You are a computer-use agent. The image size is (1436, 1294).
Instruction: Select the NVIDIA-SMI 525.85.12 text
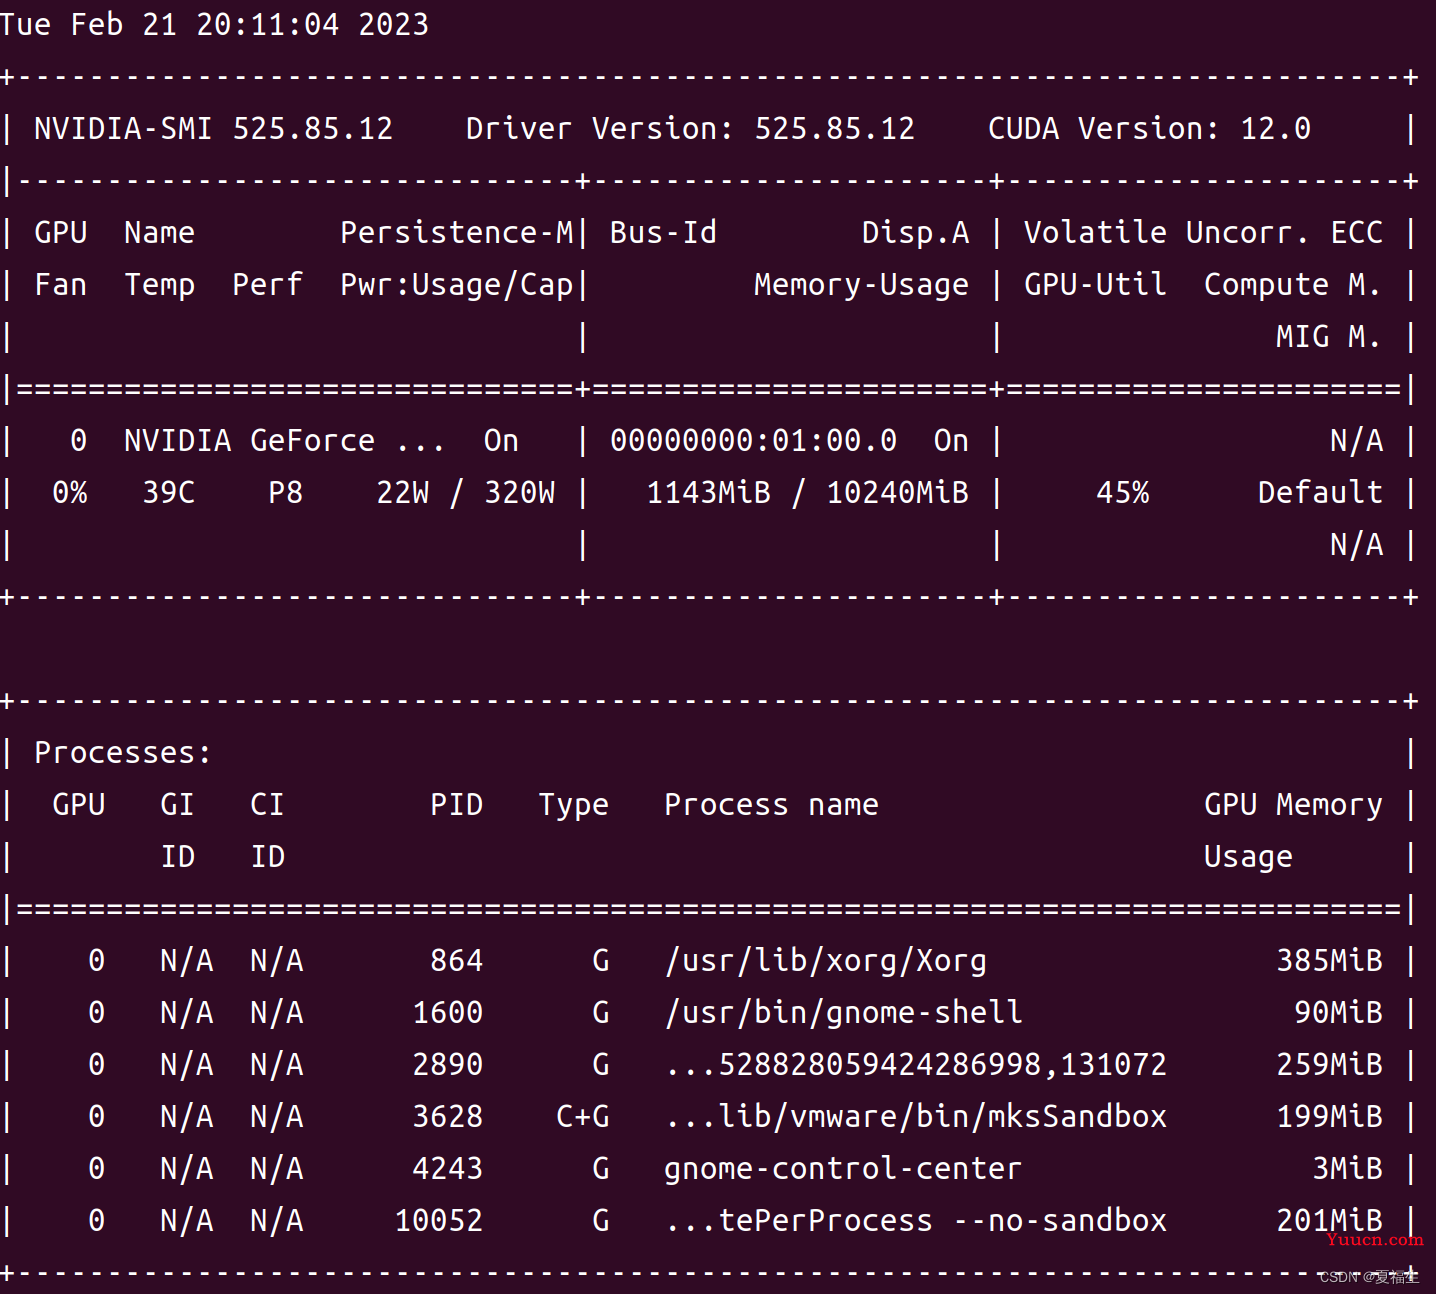214,128
